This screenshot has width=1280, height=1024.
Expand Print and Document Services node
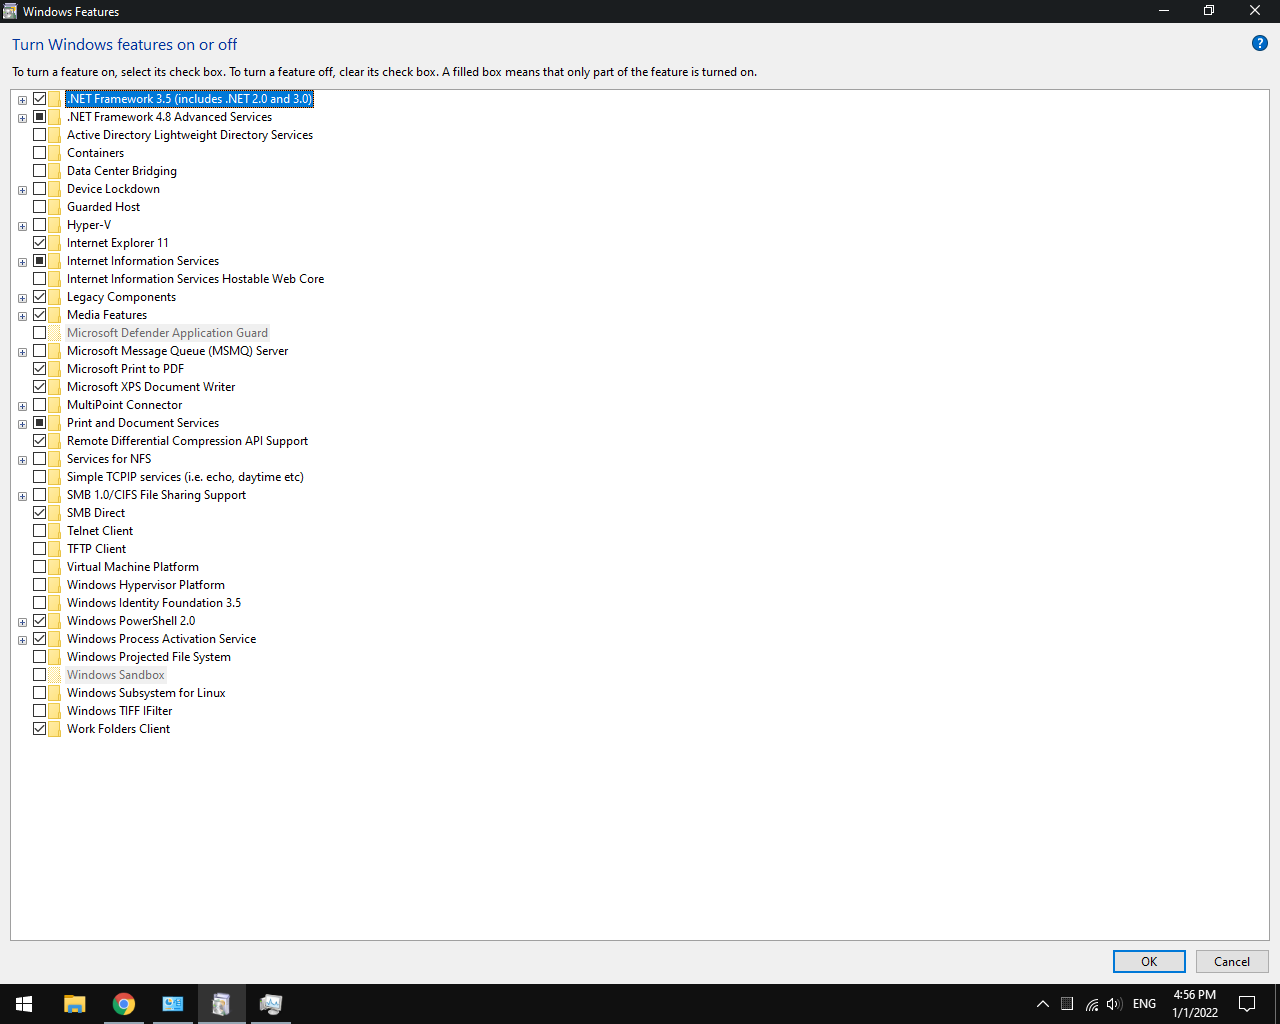click(x=22, y=424)
